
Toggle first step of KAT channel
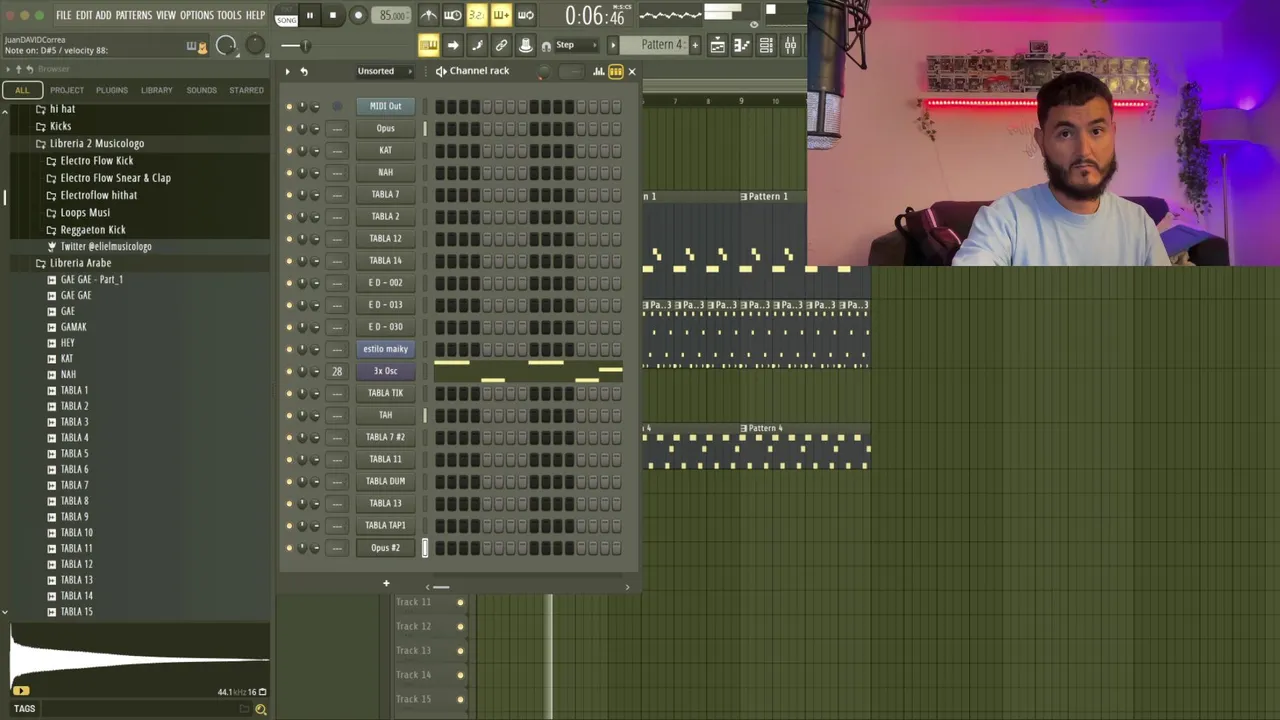coord(440,150)
